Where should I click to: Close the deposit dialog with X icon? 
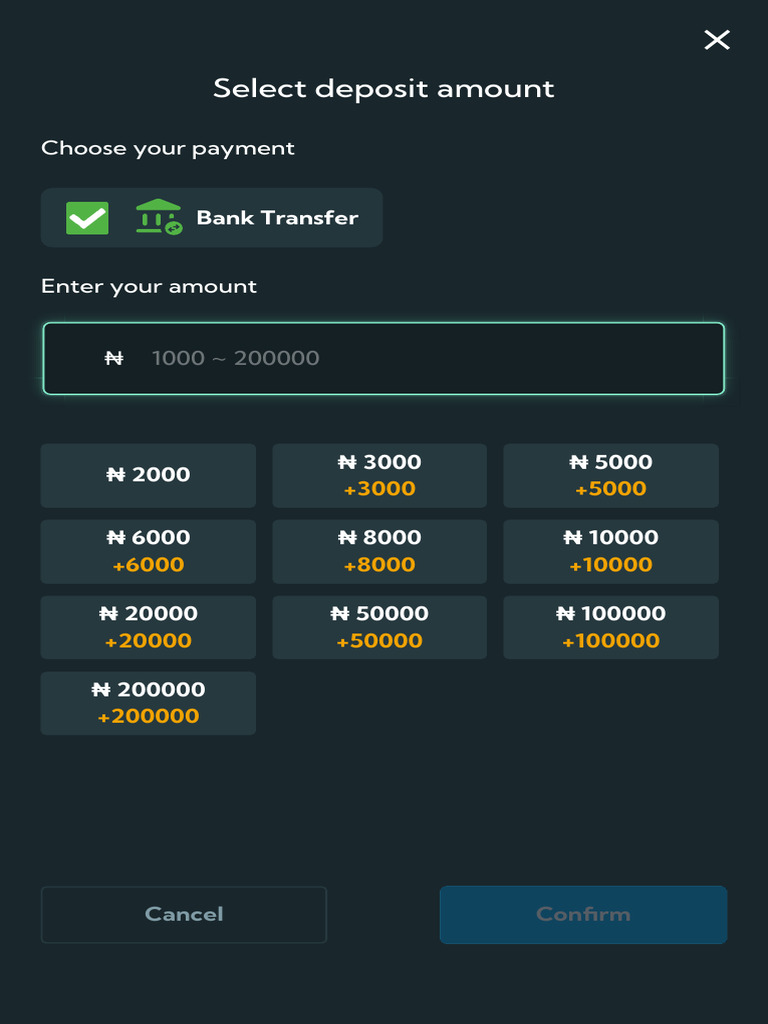pyautogui.click(x=717, y=40)
